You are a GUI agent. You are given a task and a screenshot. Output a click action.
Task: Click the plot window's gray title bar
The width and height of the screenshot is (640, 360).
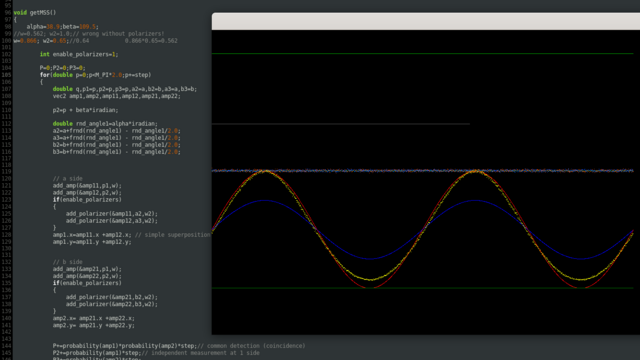(x=426, y=21)
